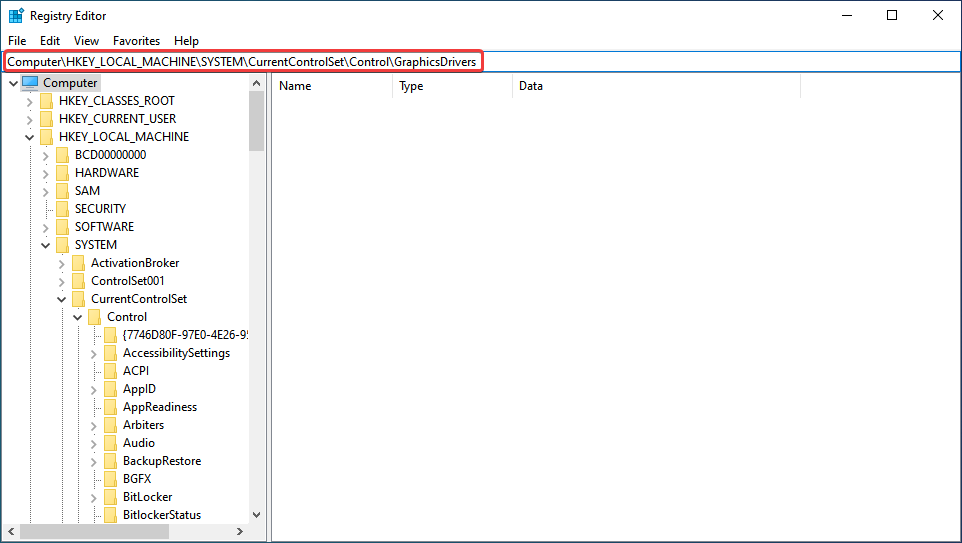
Task: Expand the HARDWARE key
Action: point(45,173)
